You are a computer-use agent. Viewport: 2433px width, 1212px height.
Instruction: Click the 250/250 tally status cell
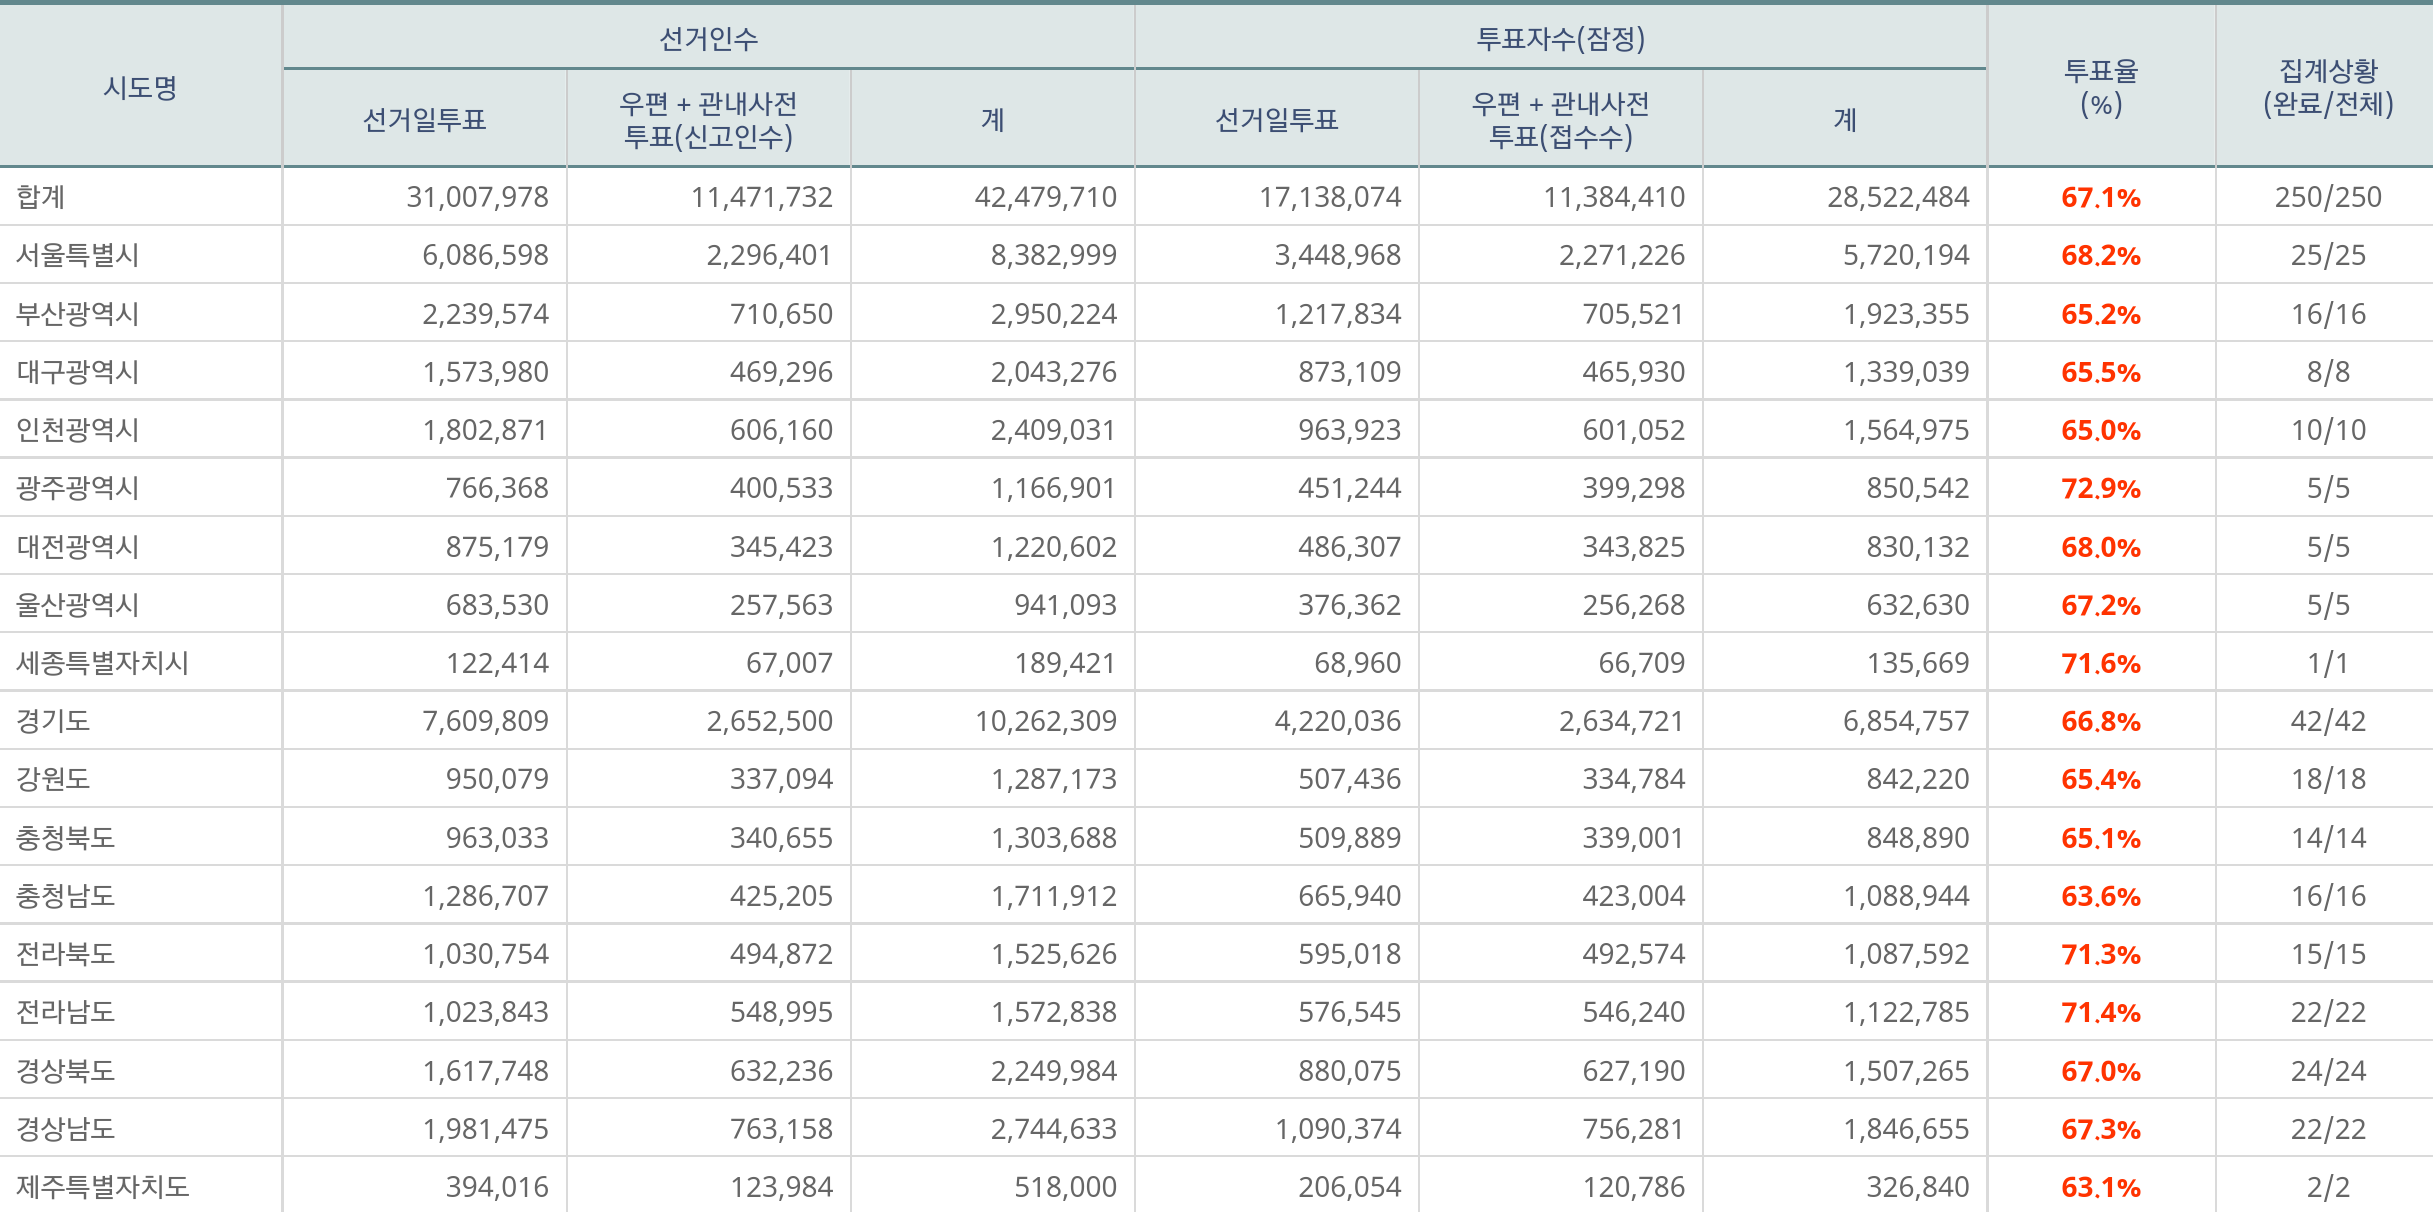point(2327,197)
